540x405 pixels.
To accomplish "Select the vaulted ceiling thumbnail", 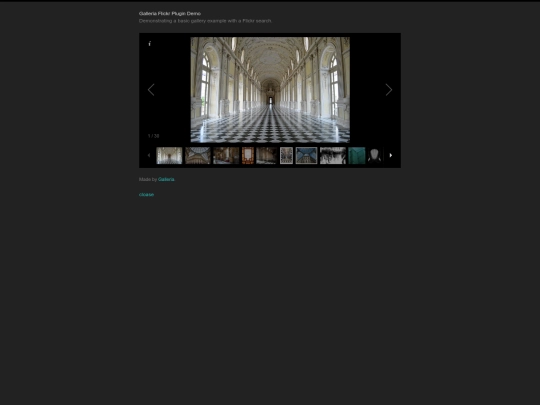I will tap(198, 155).
